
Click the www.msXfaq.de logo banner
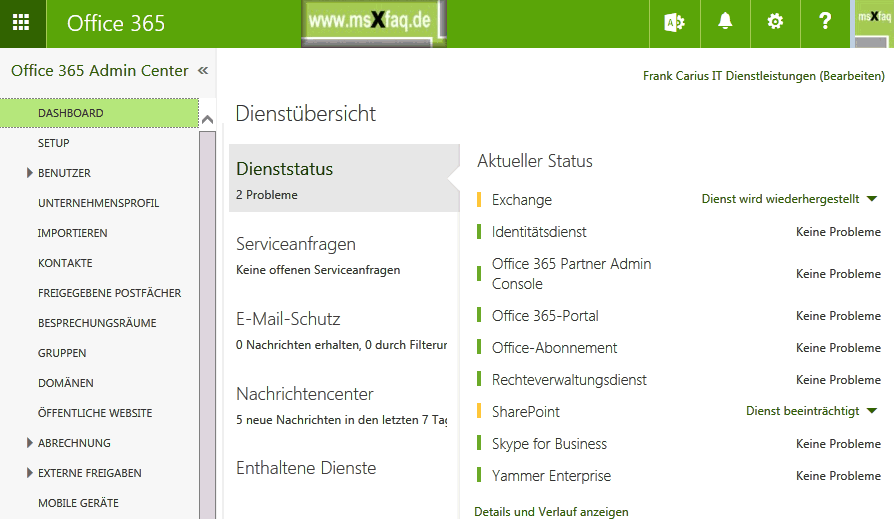point(373,23)
